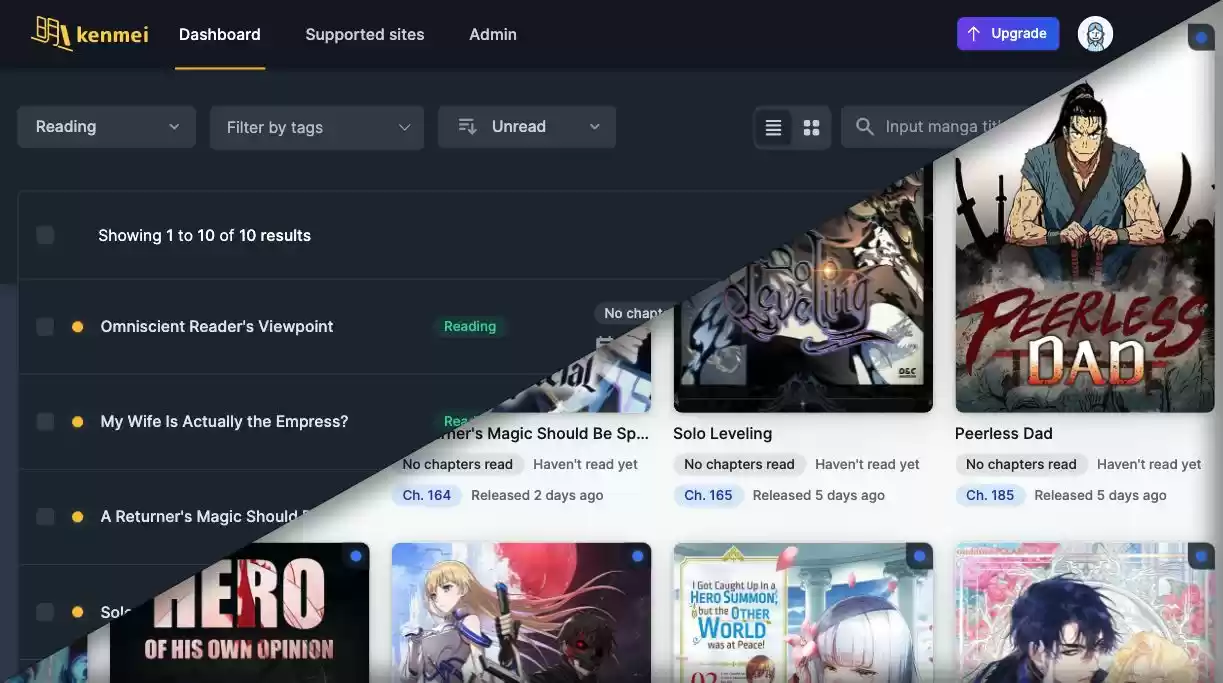This screenshot has height=683, width=1223.
Task: Click No chapters read under Peerless Dad
Action: point(1021,464)
